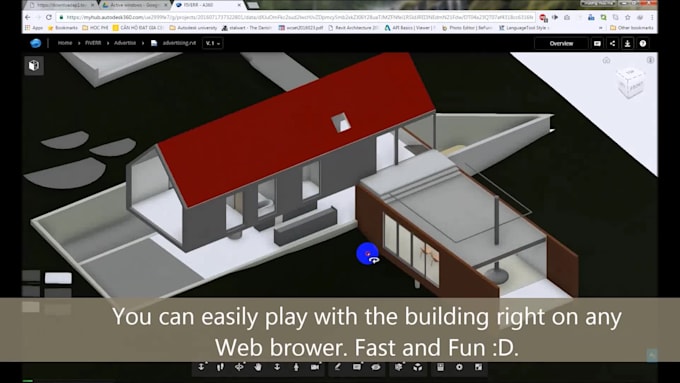
Task: Open the Apps bookmark shortcut
Action: tap(34, 28)
